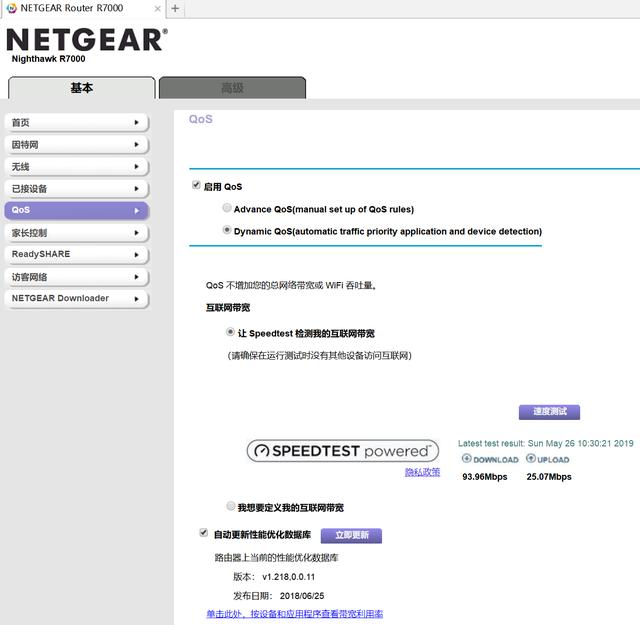Switch to the 高级 tab

click(x=232, y=88)
